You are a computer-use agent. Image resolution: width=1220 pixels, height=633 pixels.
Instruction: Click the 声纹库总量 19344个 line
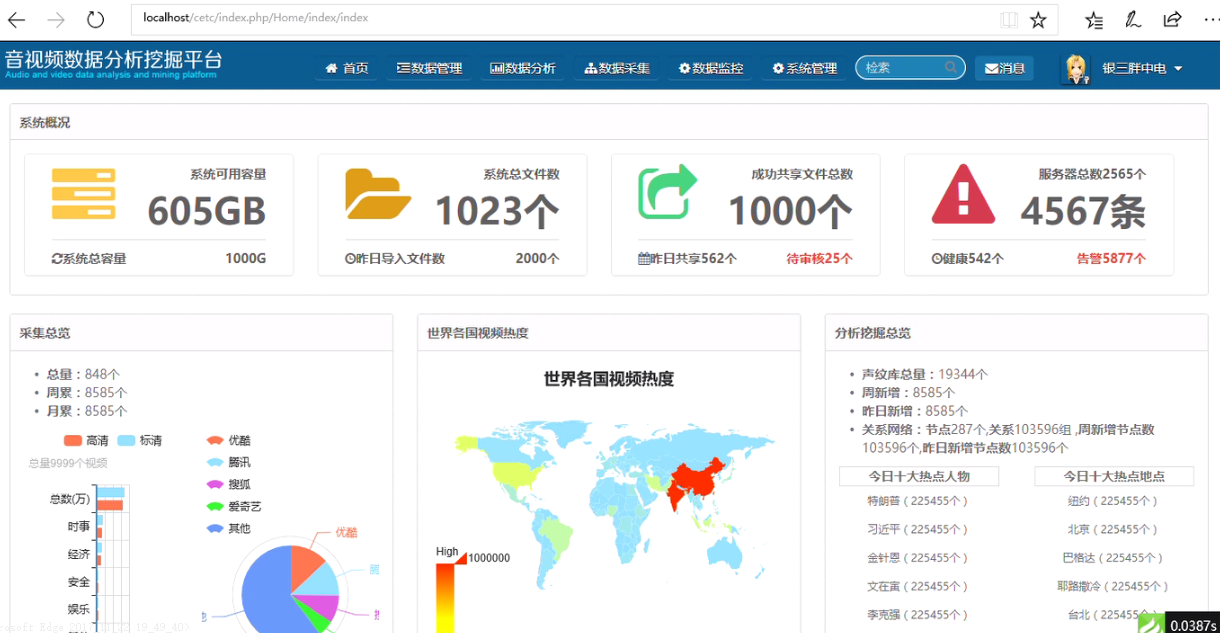pos(925,374)
